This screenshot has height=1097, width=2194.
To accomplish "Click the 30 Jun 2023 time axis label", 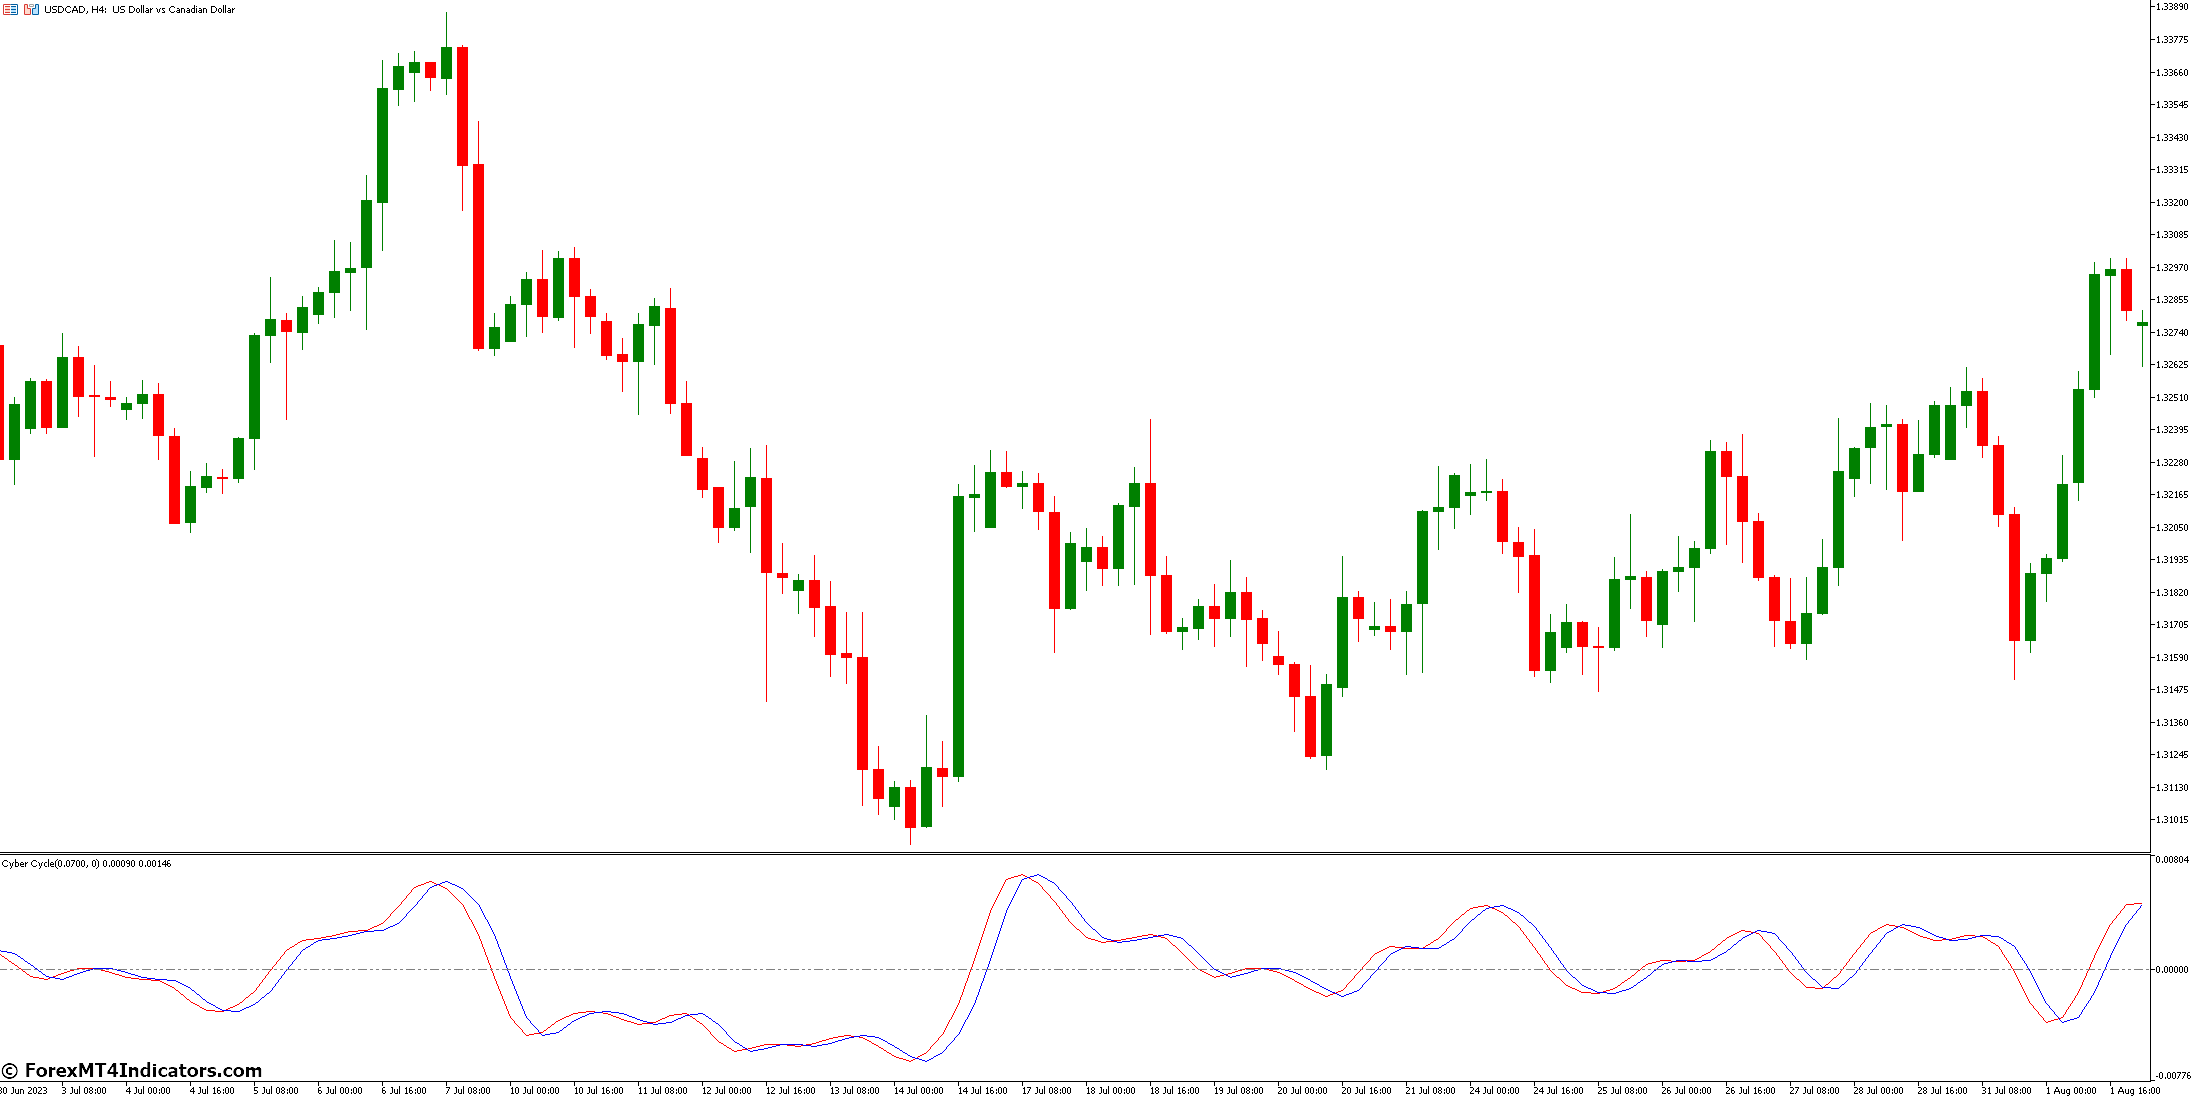I will (x=22, y=1091).
